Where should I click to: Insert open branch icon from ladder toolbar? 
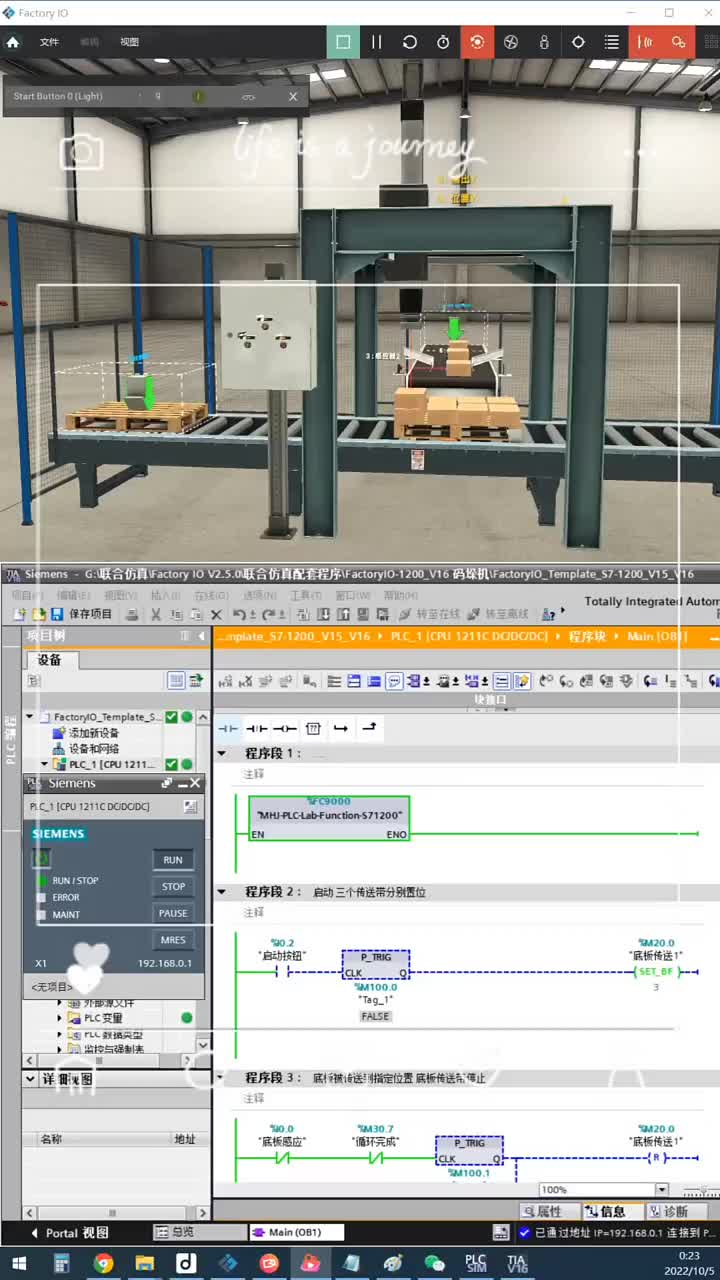(341, 728)
